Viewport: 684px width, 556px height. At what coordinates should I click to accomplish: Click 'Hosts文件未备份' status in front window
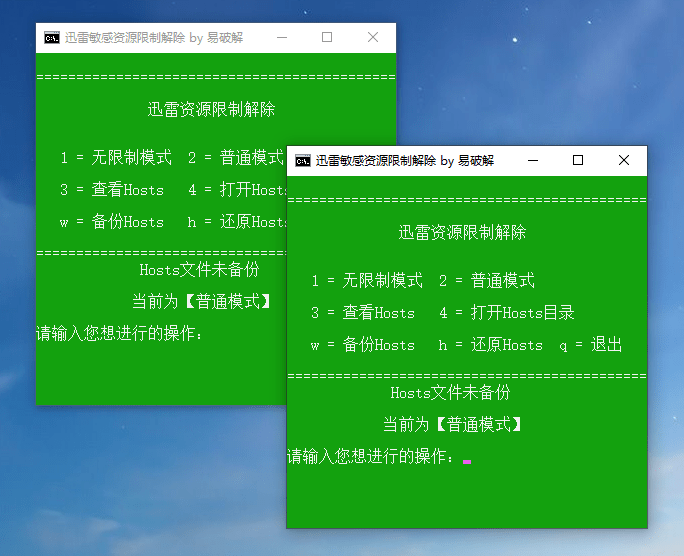pyautogui.click(x=450, y=392)
